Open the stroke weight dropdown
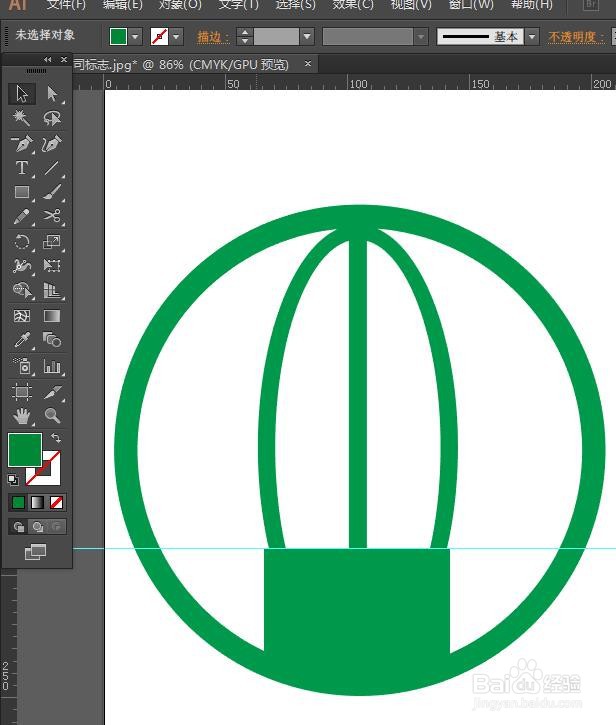Image resolution: width=616 pixels, height=725 pixels. coord(307,37)
